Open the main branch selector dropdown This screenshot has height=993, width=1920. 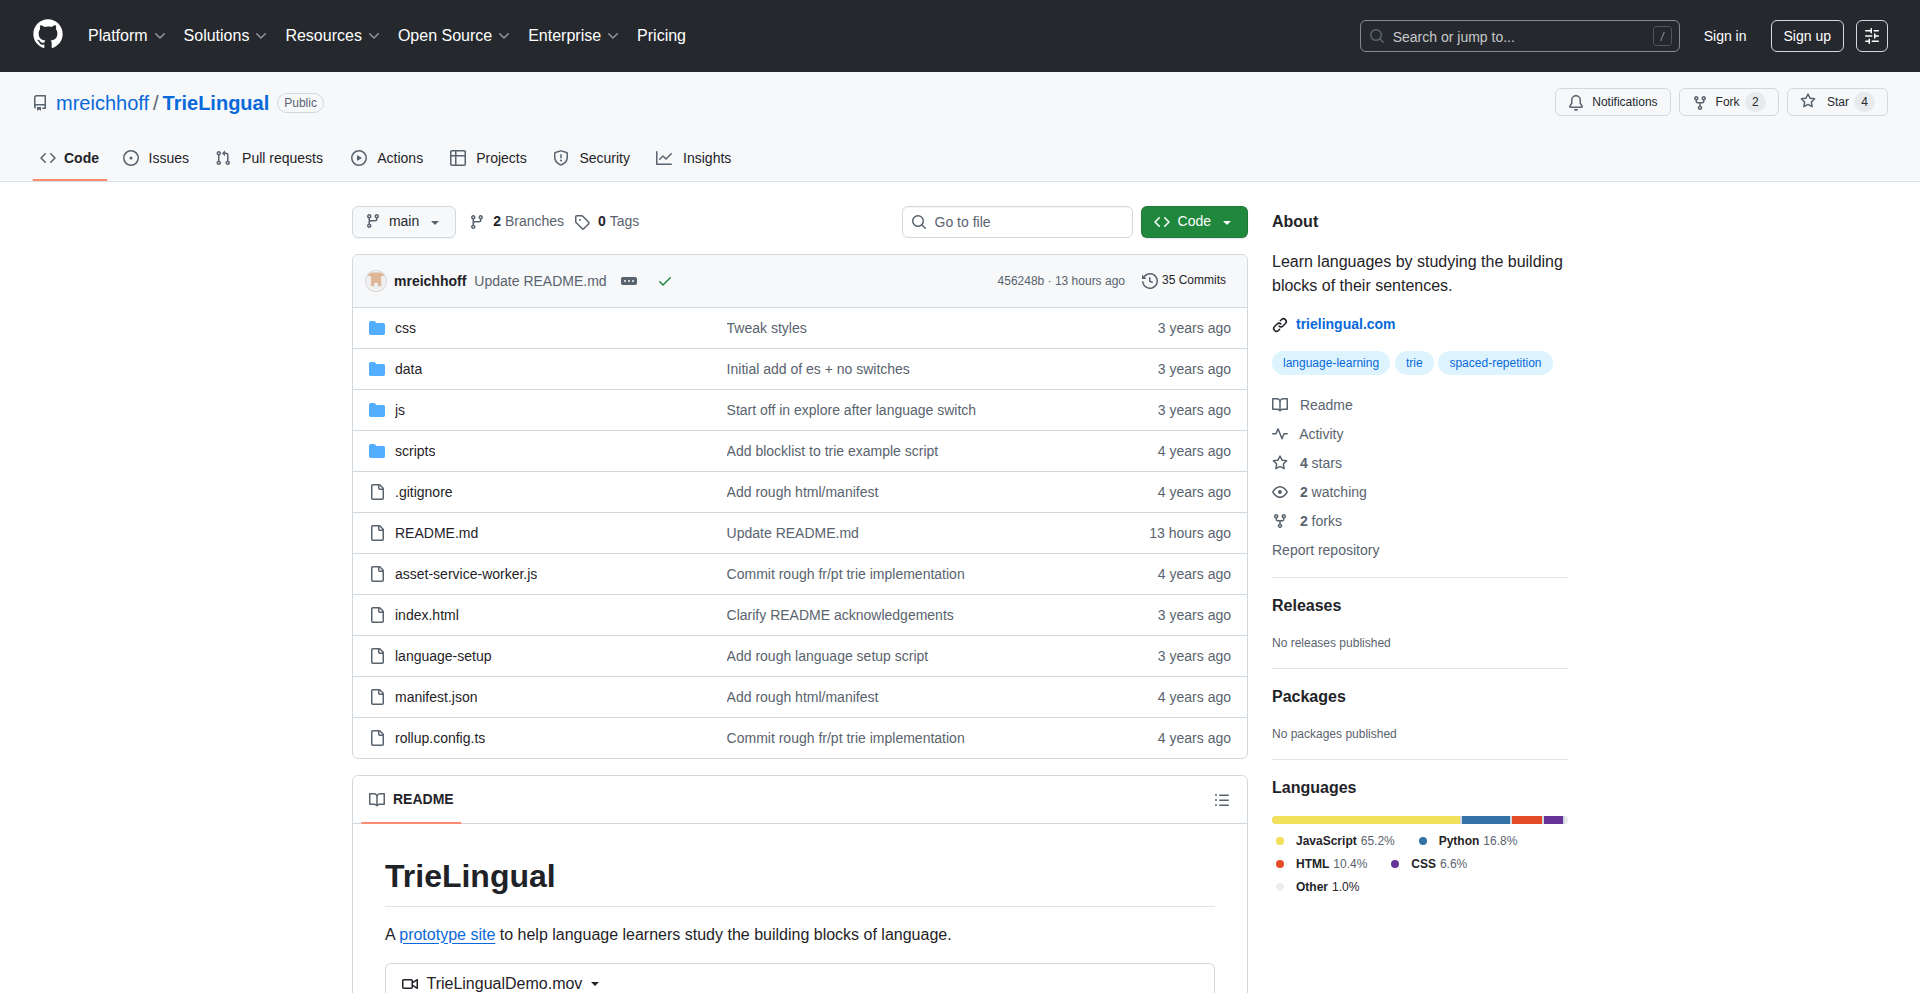coord(403,222)
